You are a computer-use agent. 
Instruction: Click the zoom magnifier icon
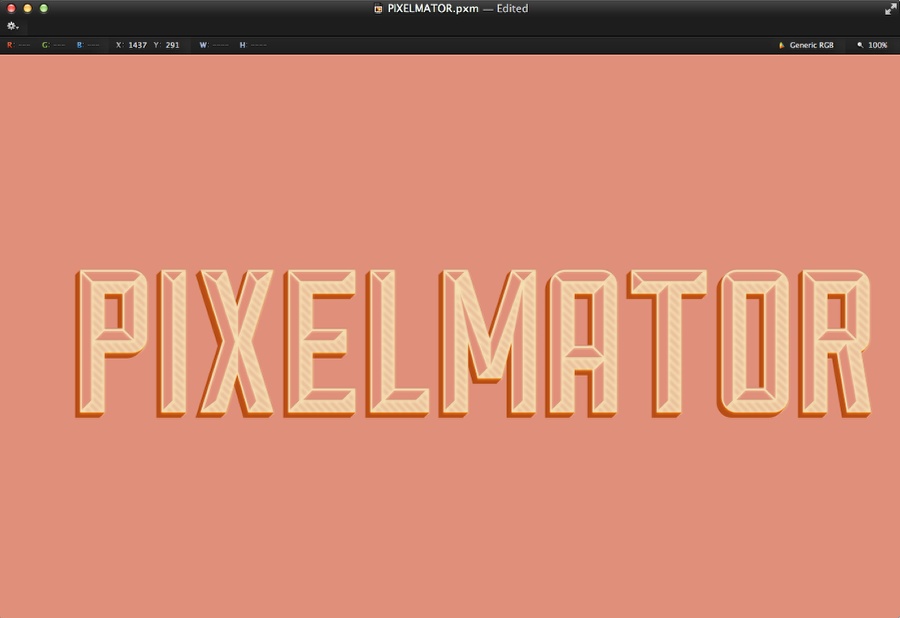point(860,45)
